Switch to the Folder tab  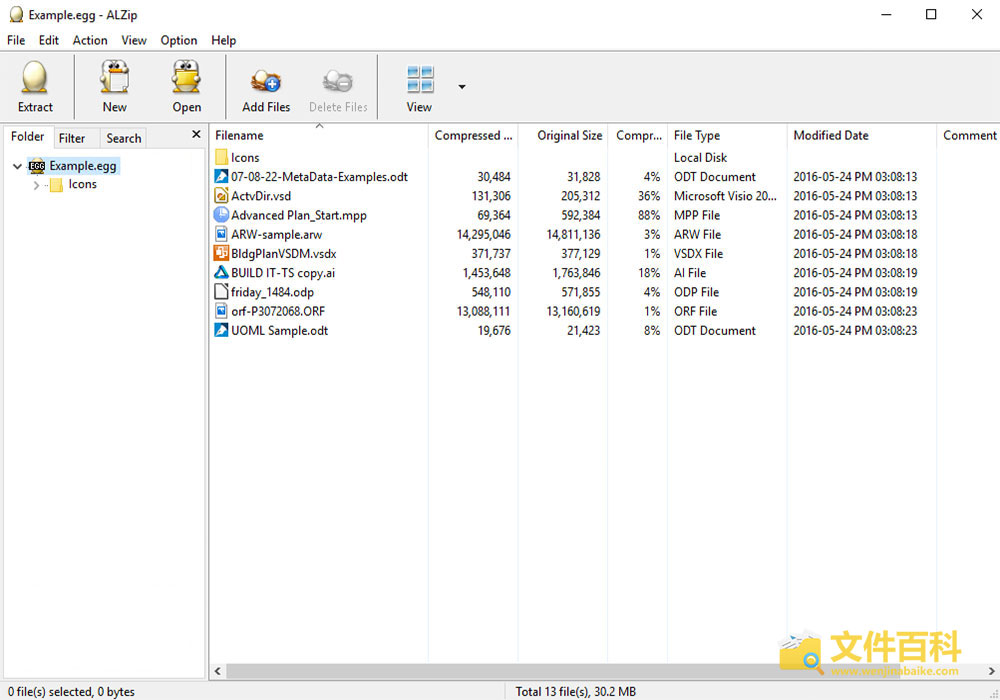28,137
